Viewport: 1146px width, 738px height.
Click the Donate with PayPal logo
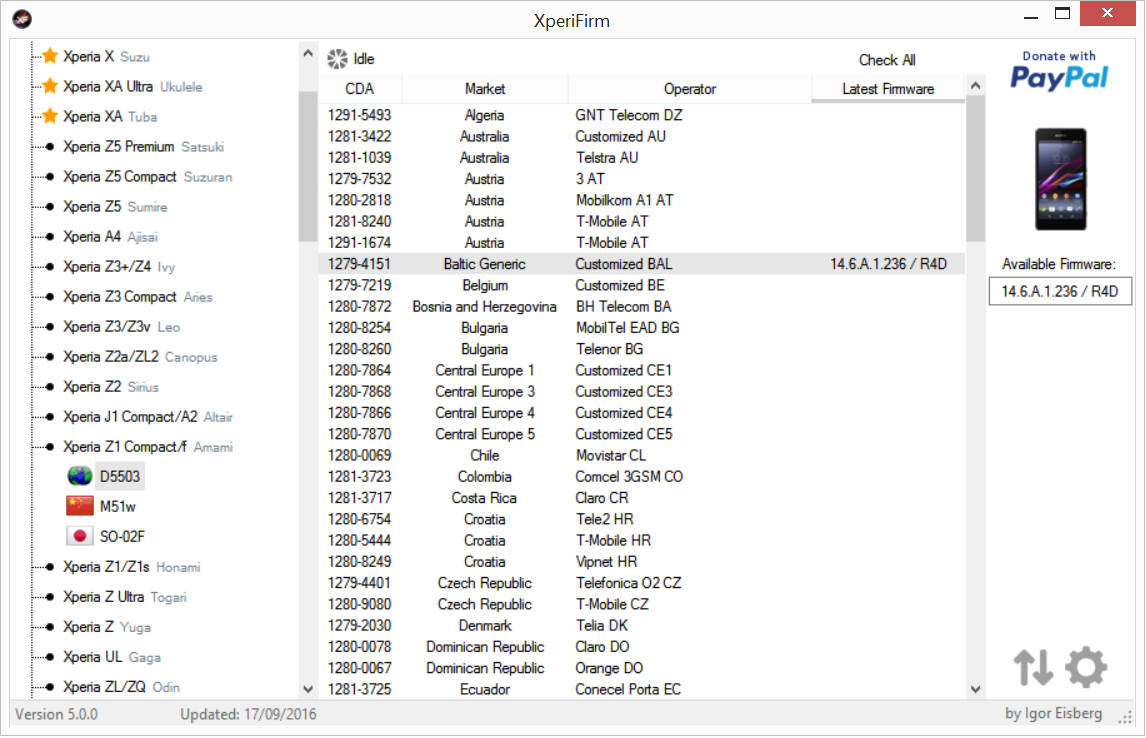[1059, 71]
